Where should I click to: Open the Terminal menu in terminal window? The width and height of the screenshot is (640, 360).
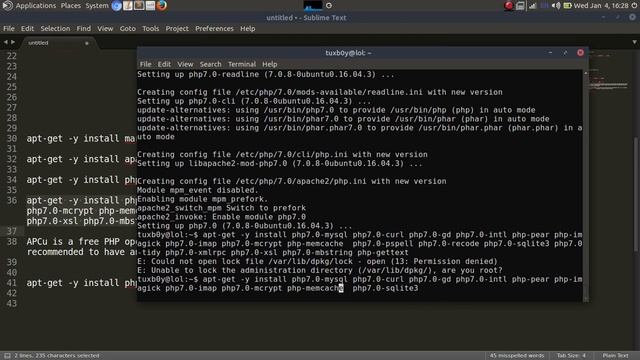(242, 64)
